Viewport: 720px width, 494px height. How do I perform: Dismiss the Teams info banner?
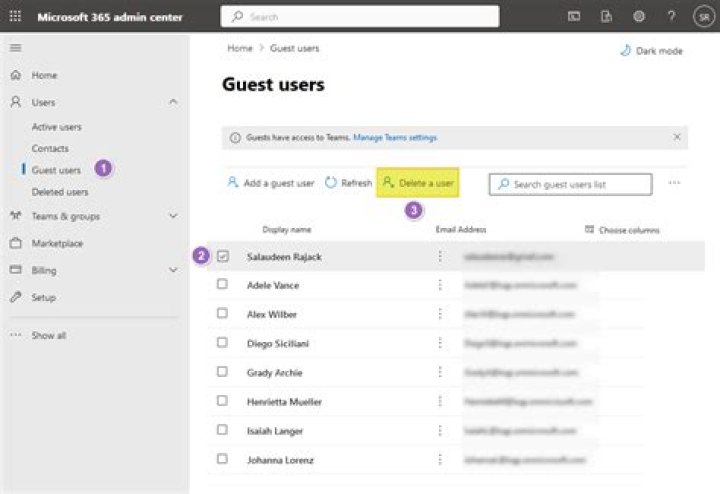(677, 137)
